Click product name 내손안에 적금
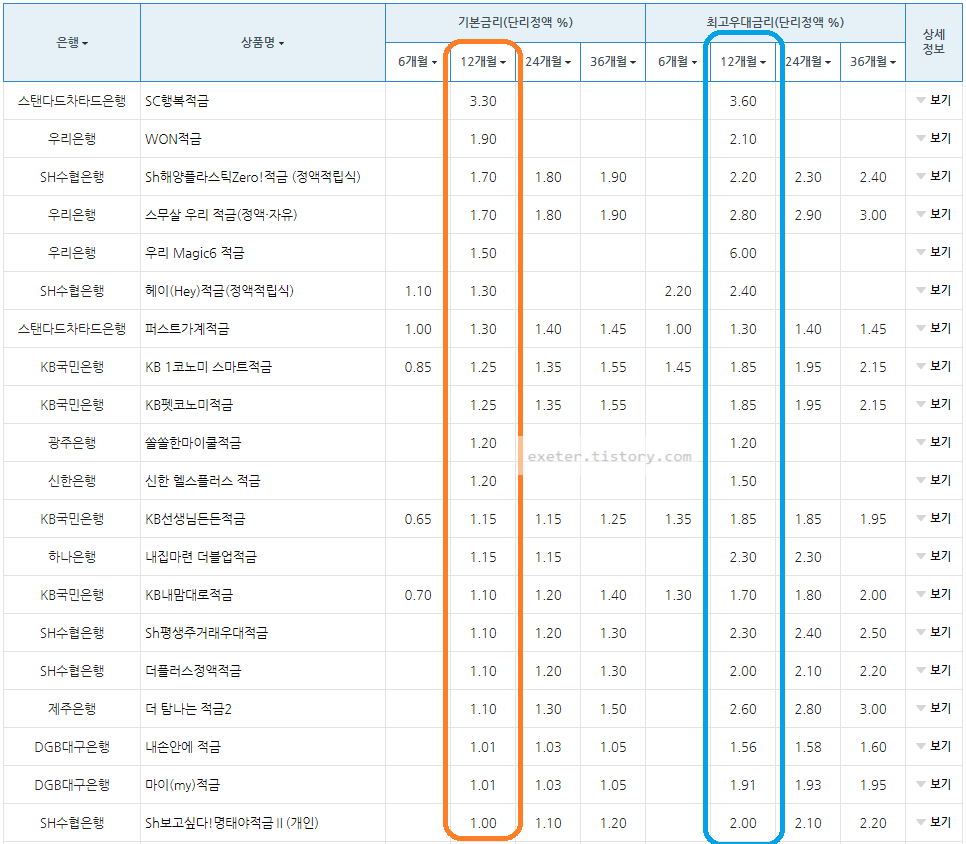966x844 pixels. point(183,747)
